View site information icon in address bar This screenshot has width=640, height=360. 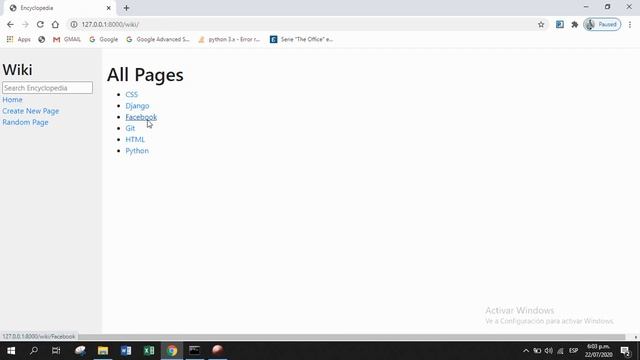[x=74, y=24]
